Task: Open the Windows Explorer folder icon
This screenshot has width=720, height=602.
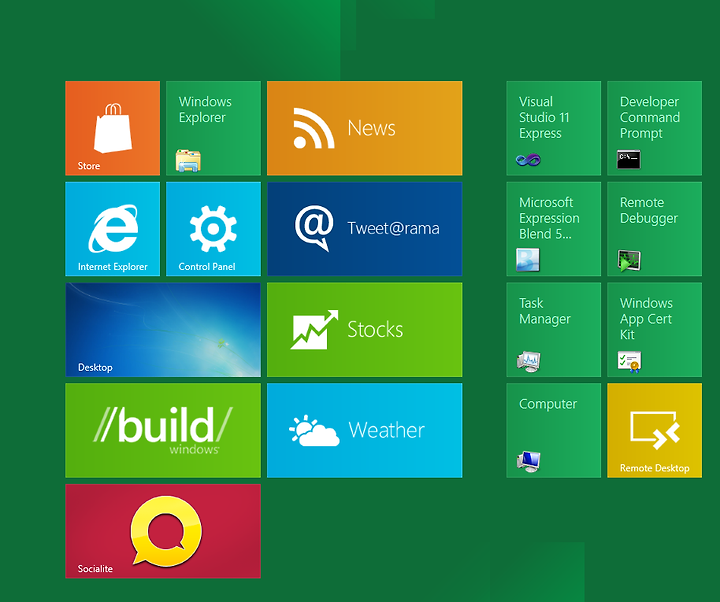Action: click(x=188, y=161)
